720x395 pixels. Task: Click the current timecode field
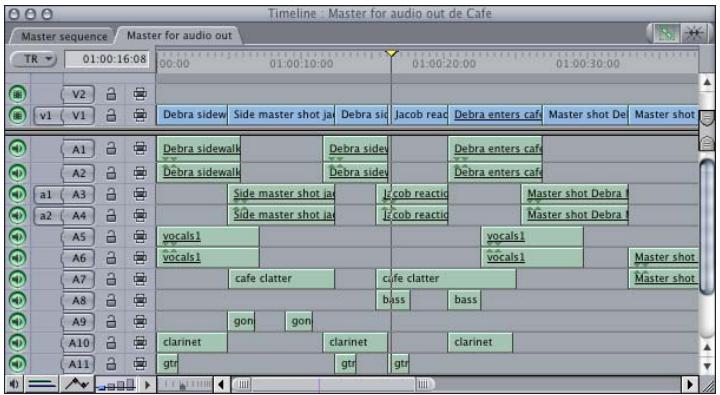click(107, 60)
